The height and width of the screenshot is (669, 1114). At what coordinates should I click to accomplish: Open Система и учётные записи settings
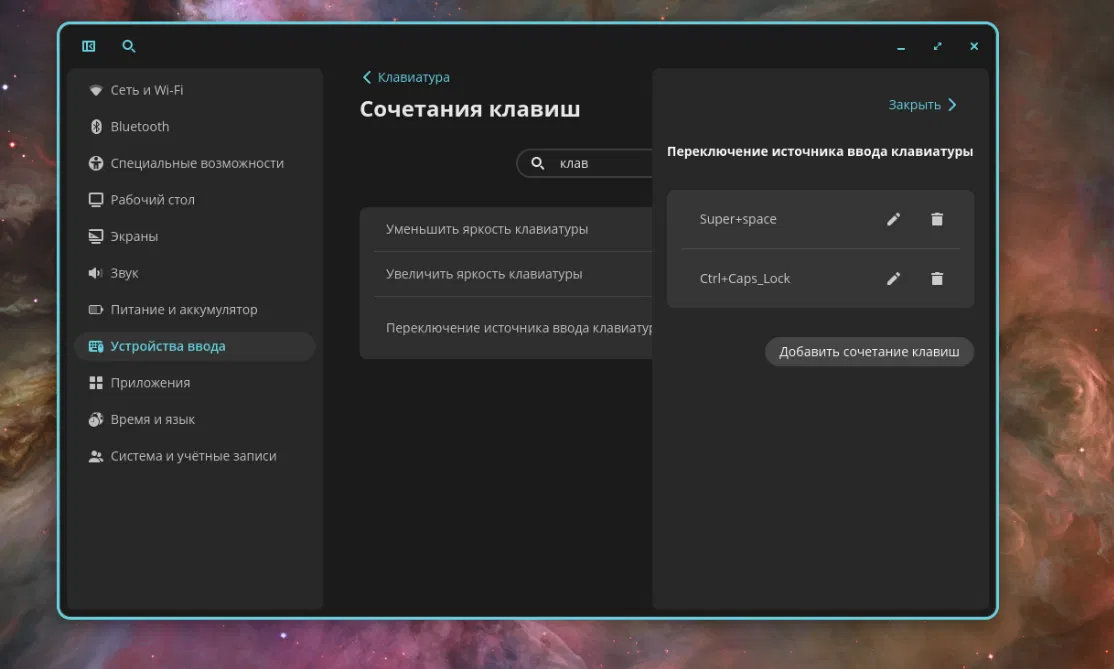pos(195,456)
